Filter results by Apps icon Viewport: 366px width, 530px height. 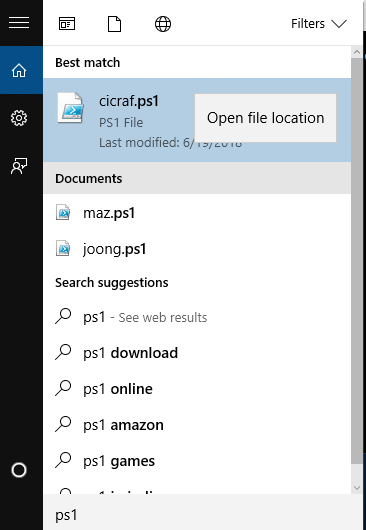tap(67, 24)
